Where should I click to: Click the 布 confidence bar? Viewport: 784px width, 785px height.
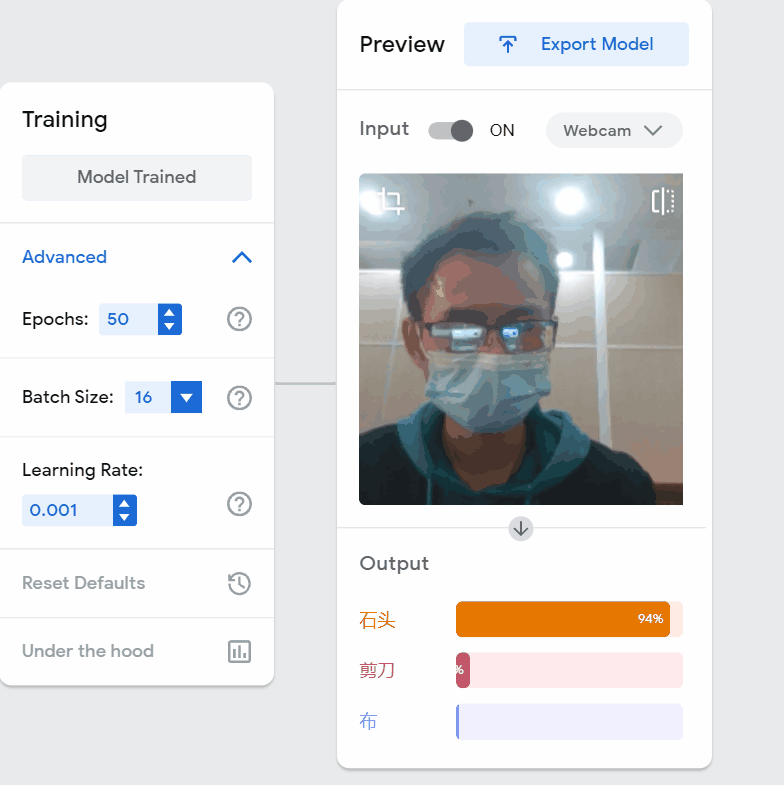[569, 721]
